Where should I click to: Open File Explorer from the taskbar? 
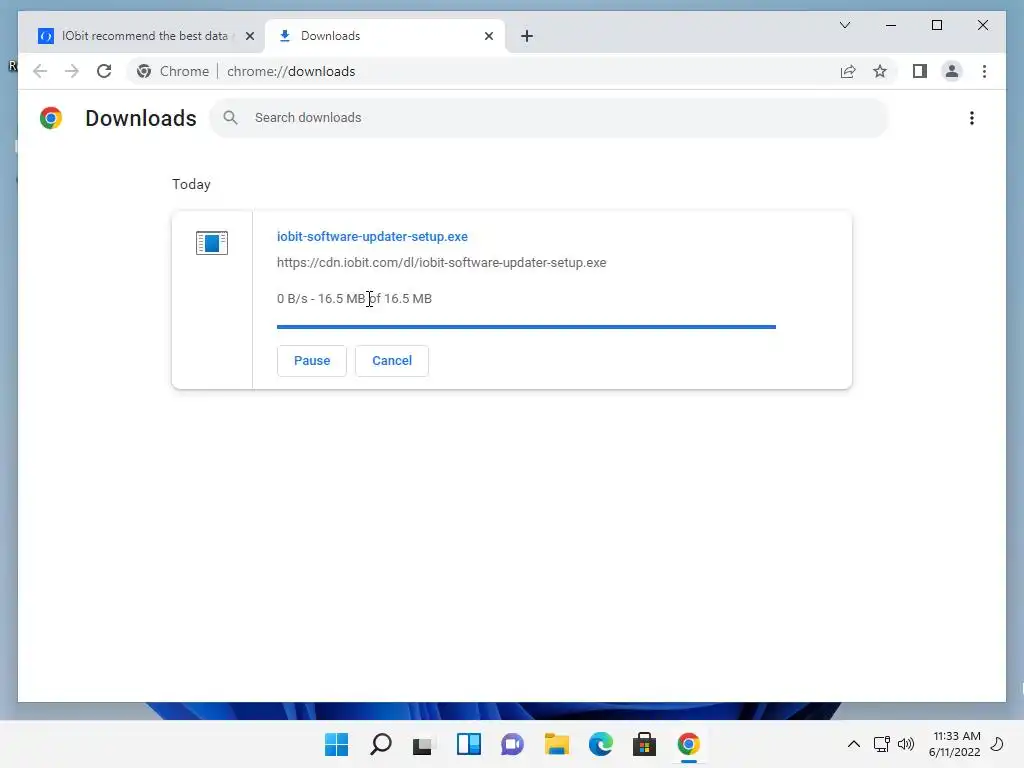pos(556,744)
